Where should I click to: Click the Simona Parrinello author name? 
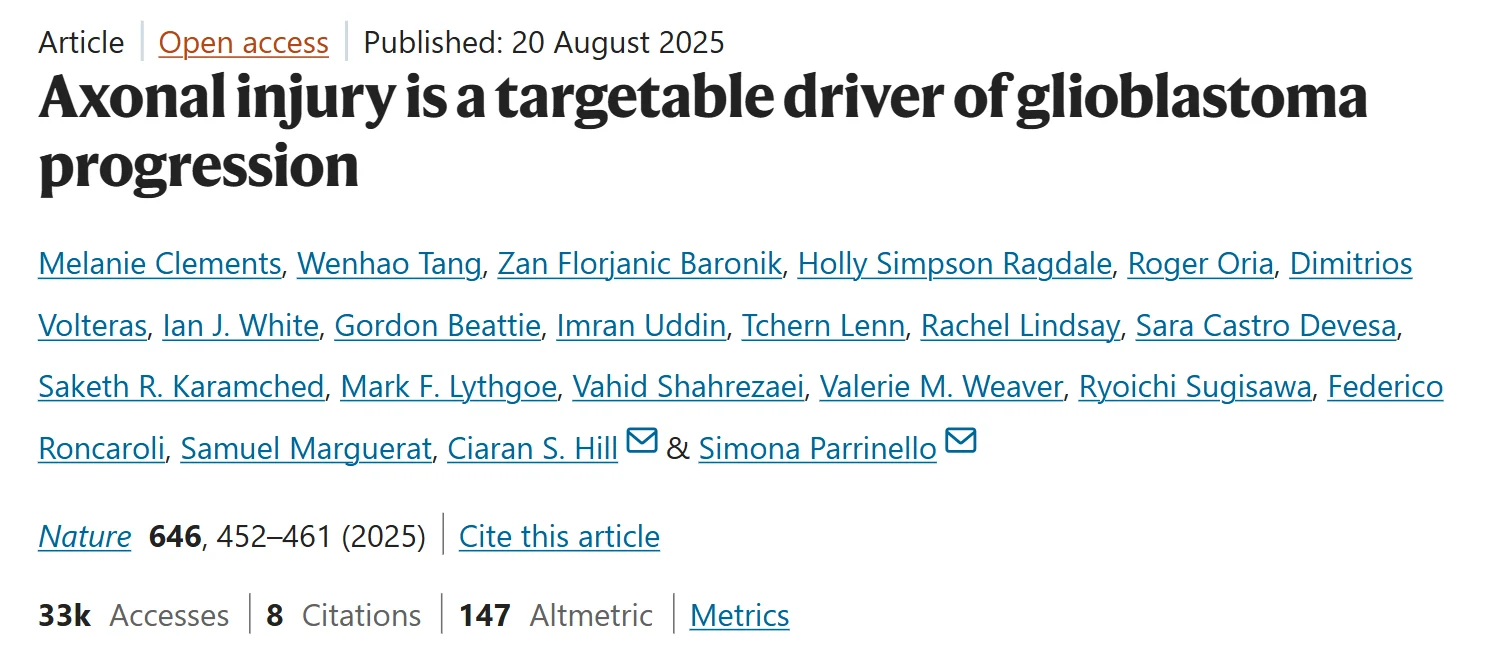coord(817,449)
